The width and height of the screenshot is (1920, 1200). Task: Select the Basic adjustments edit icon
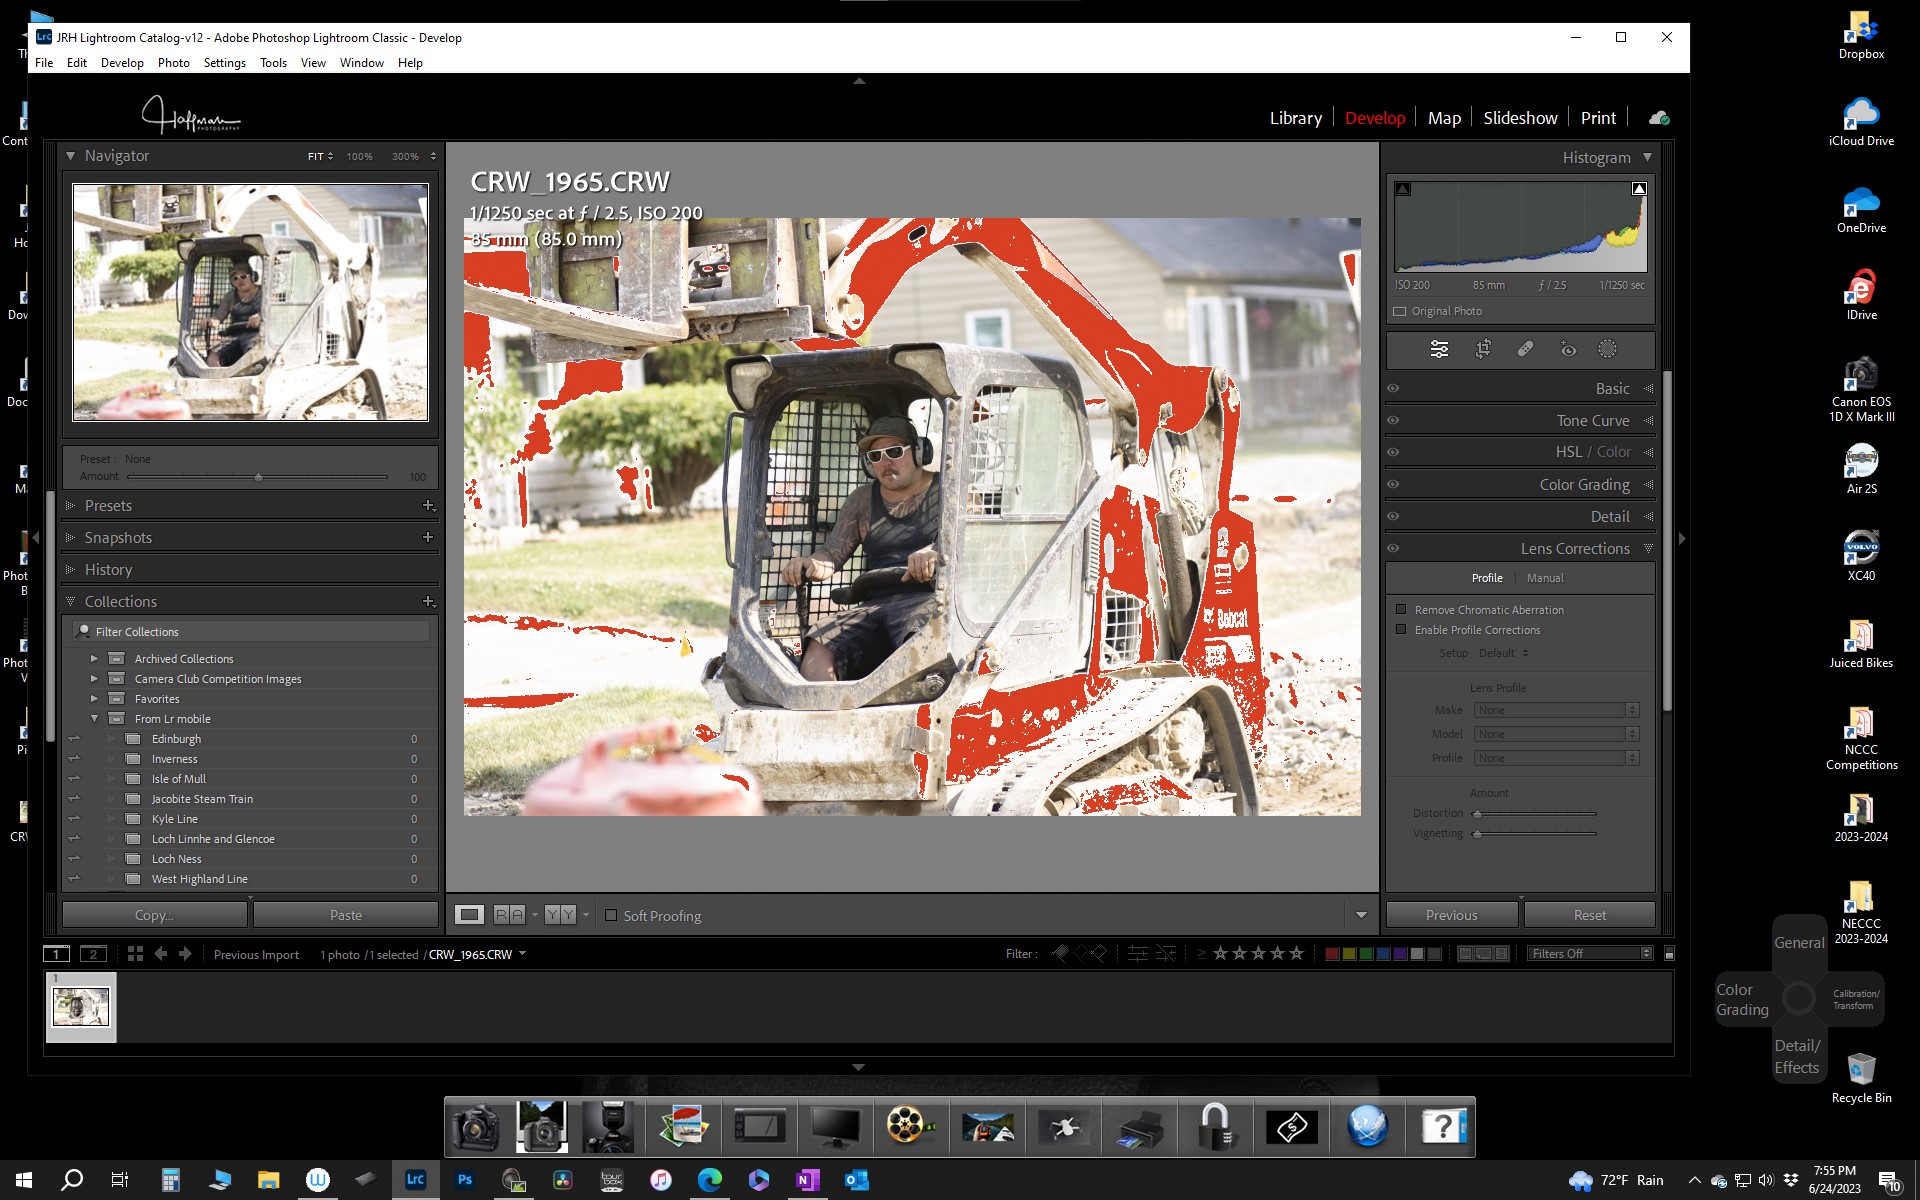[1438, 349]
